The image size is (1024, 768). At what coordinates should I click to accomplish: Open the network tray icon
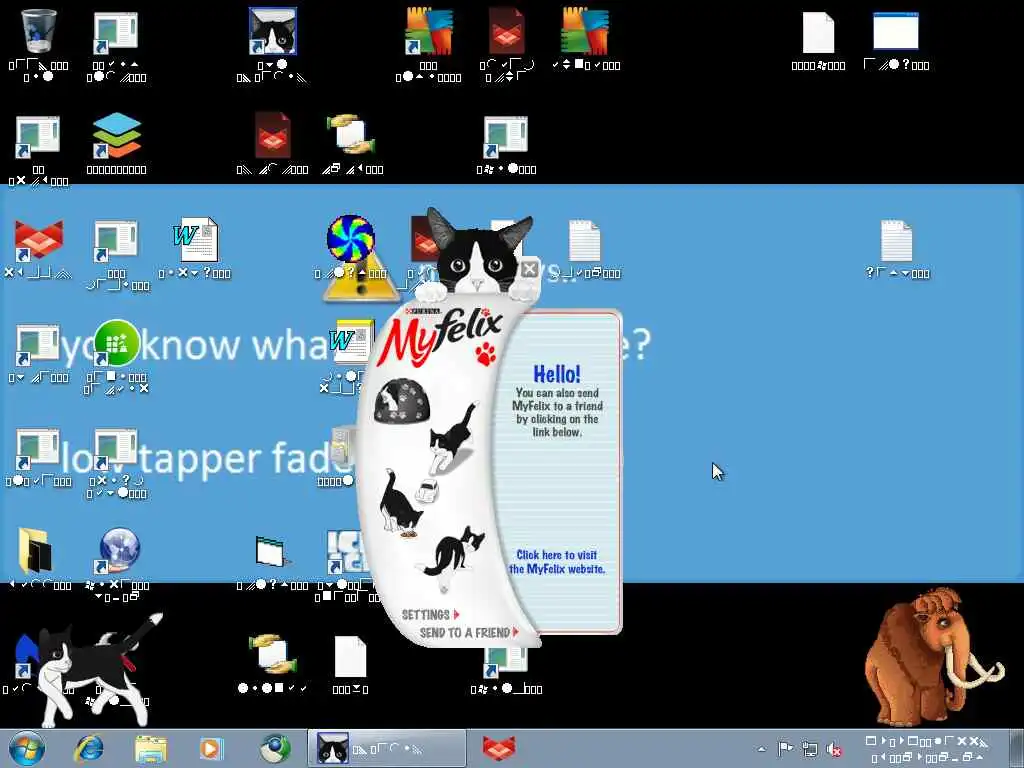point(810,749)
